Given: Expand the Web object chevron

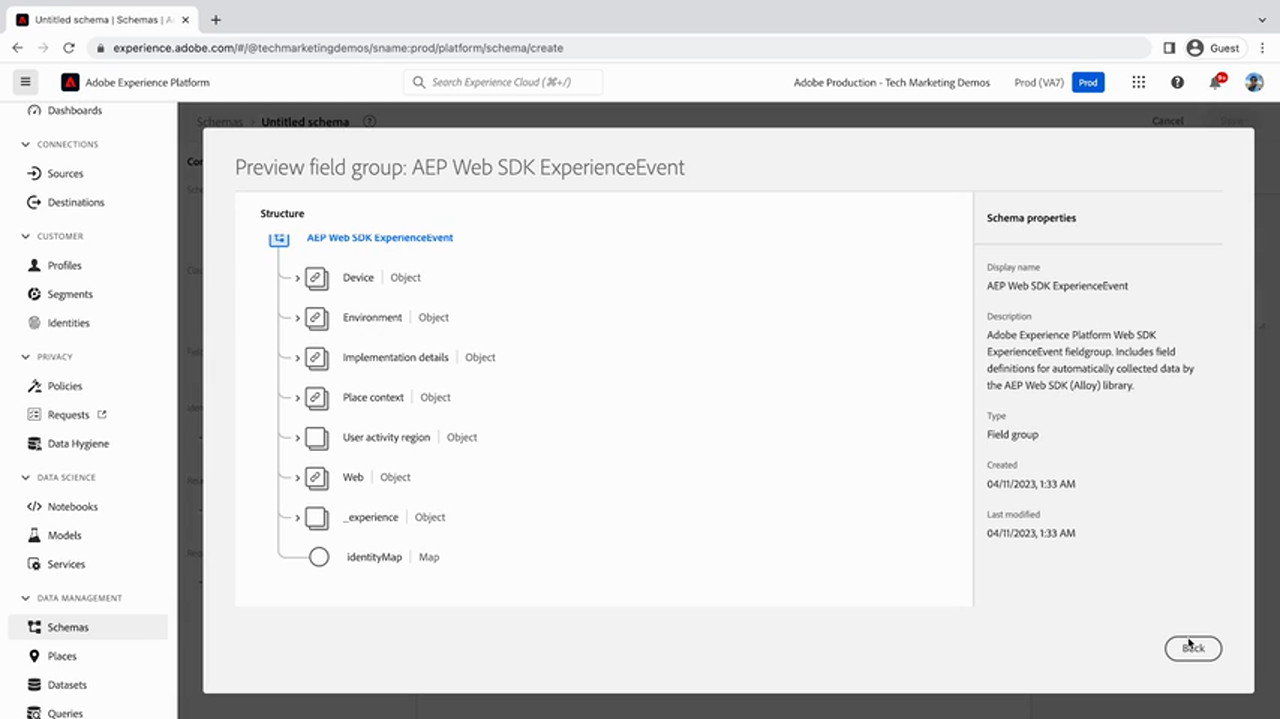Looking at the screenshot, I should click(297, 478).
